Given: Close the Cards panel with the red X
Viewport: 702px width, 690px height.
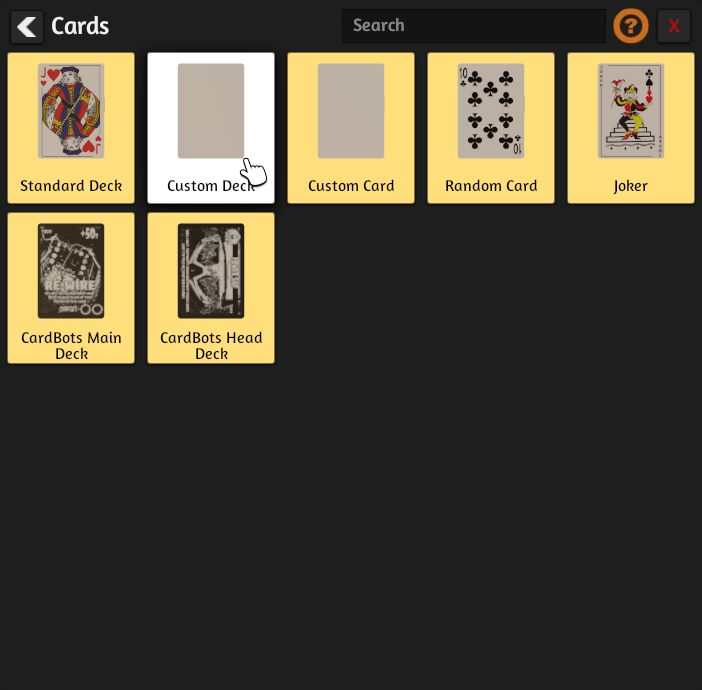Looking at the screenshot, I should [x=673, y=26].
